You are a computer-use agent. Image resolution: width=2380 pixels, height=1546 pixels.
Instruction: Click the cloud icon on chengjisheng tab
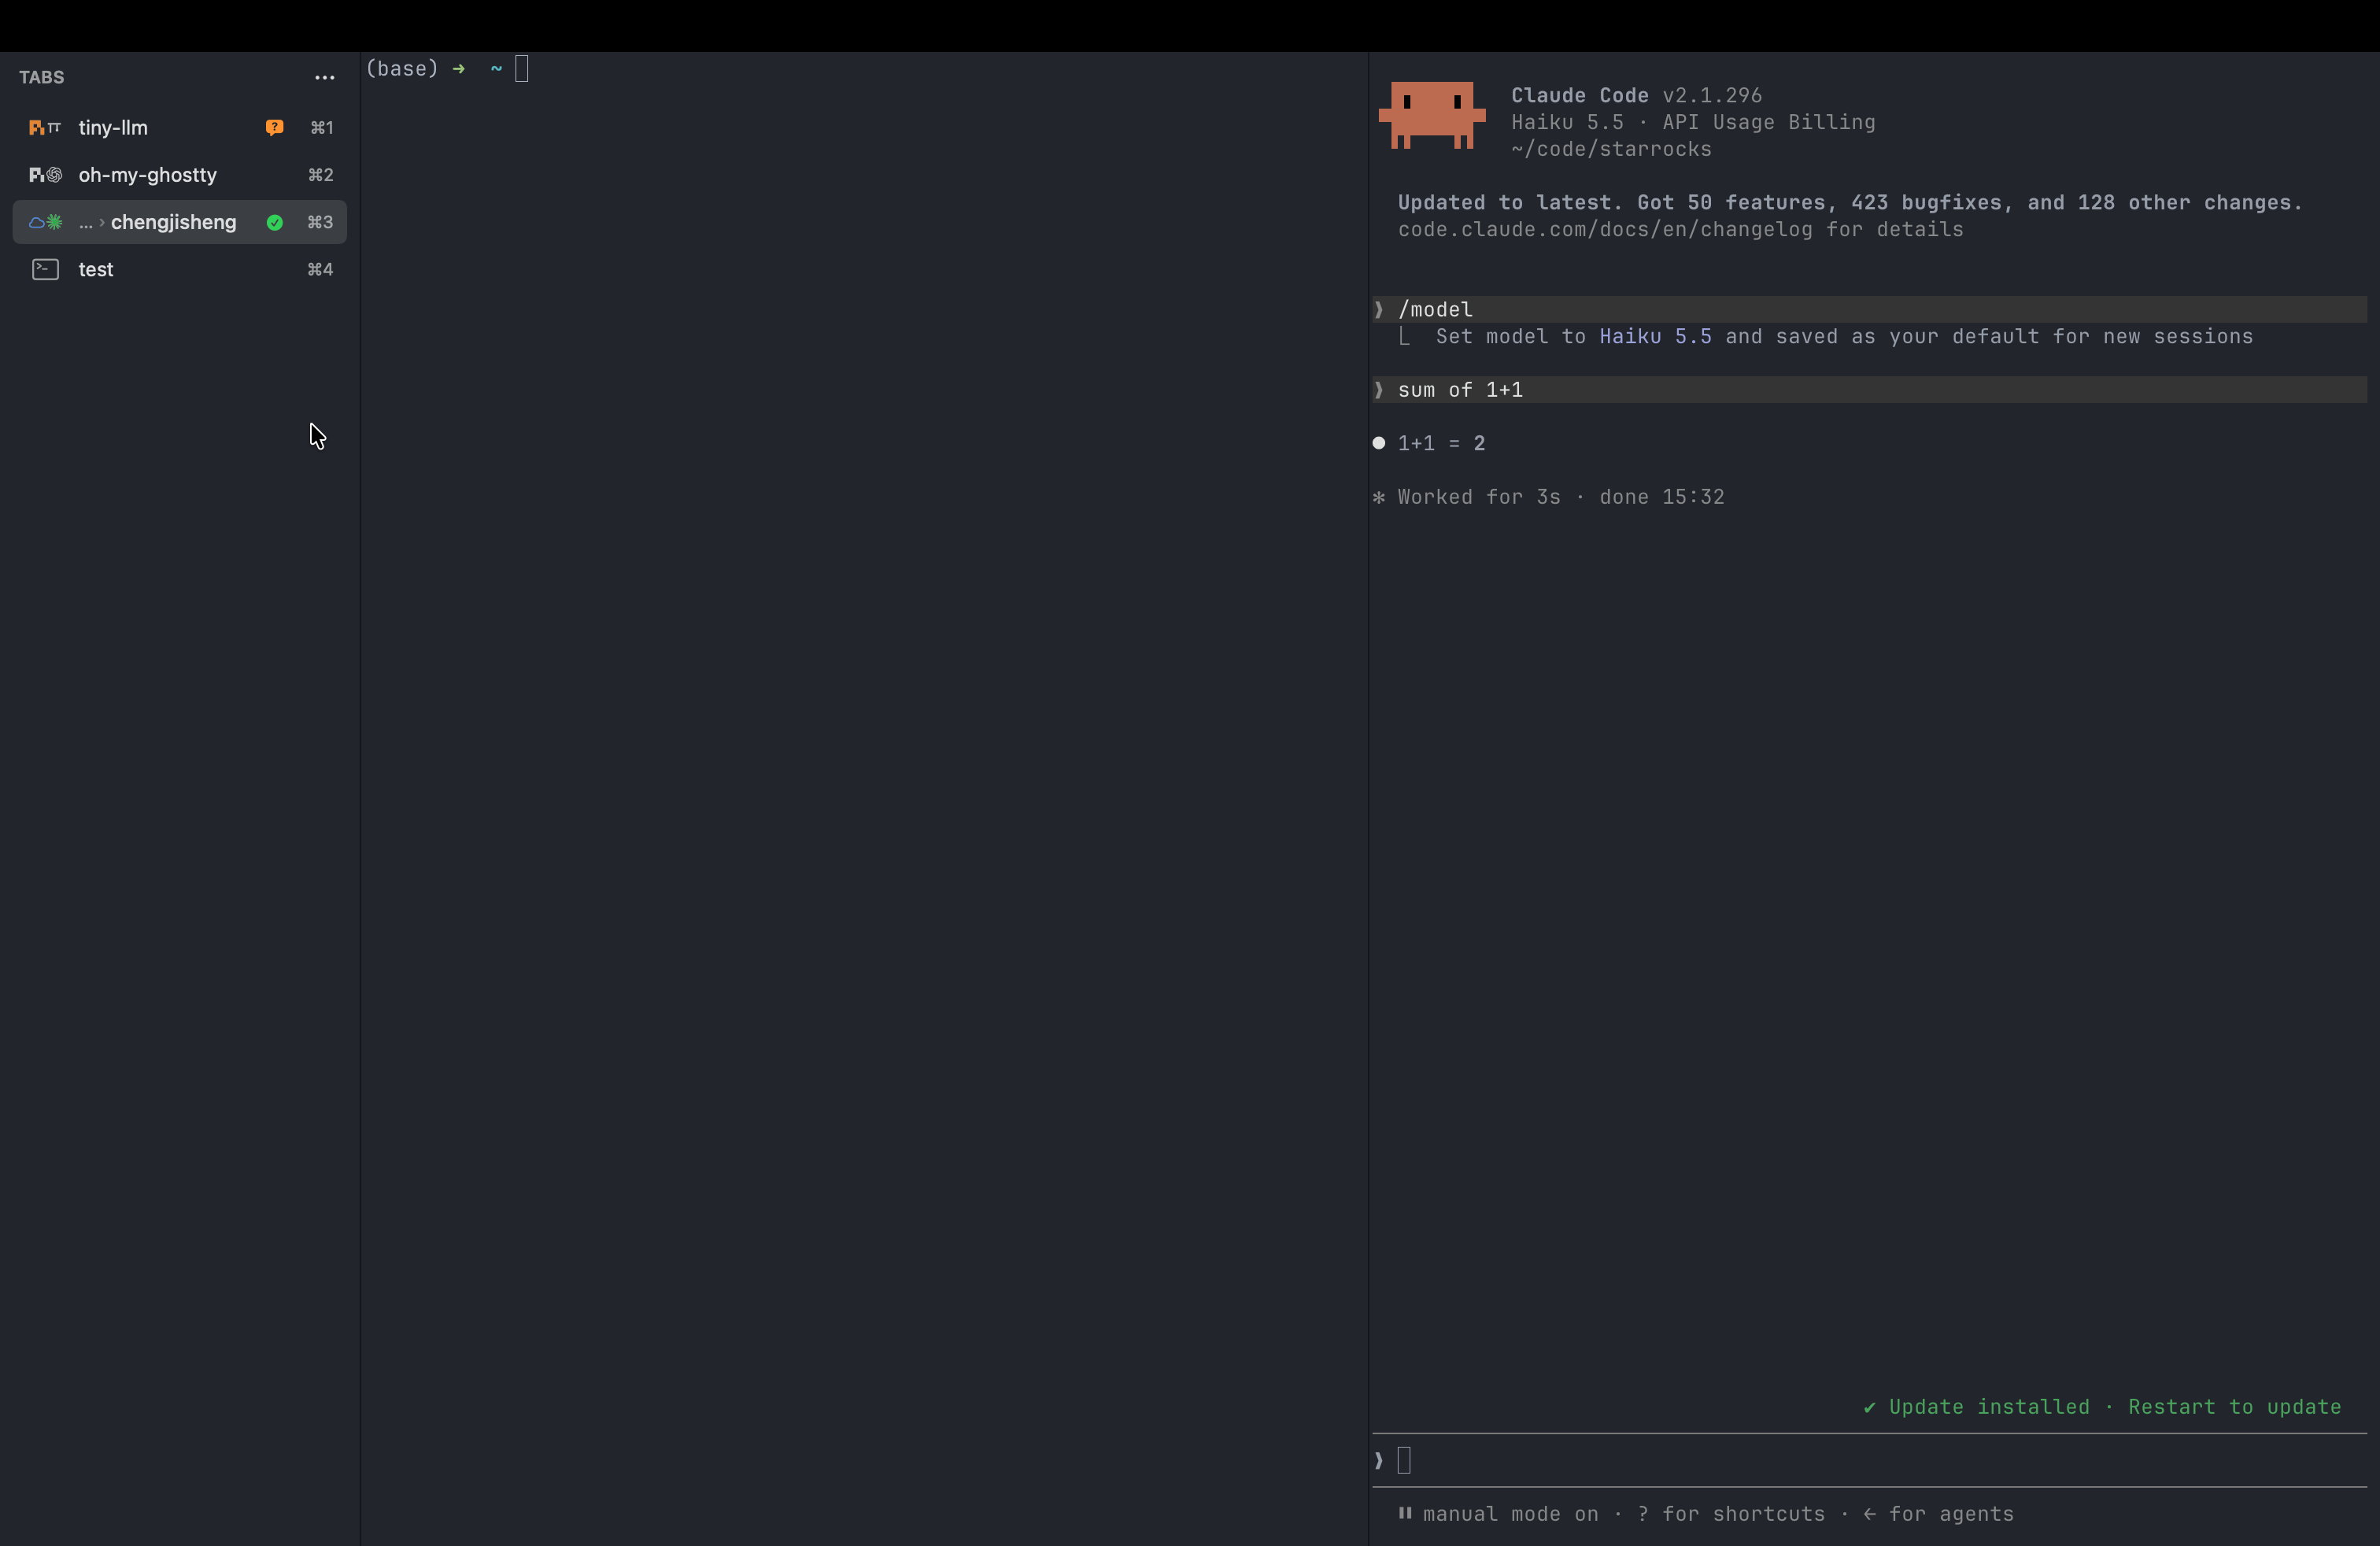click(37, 222)
